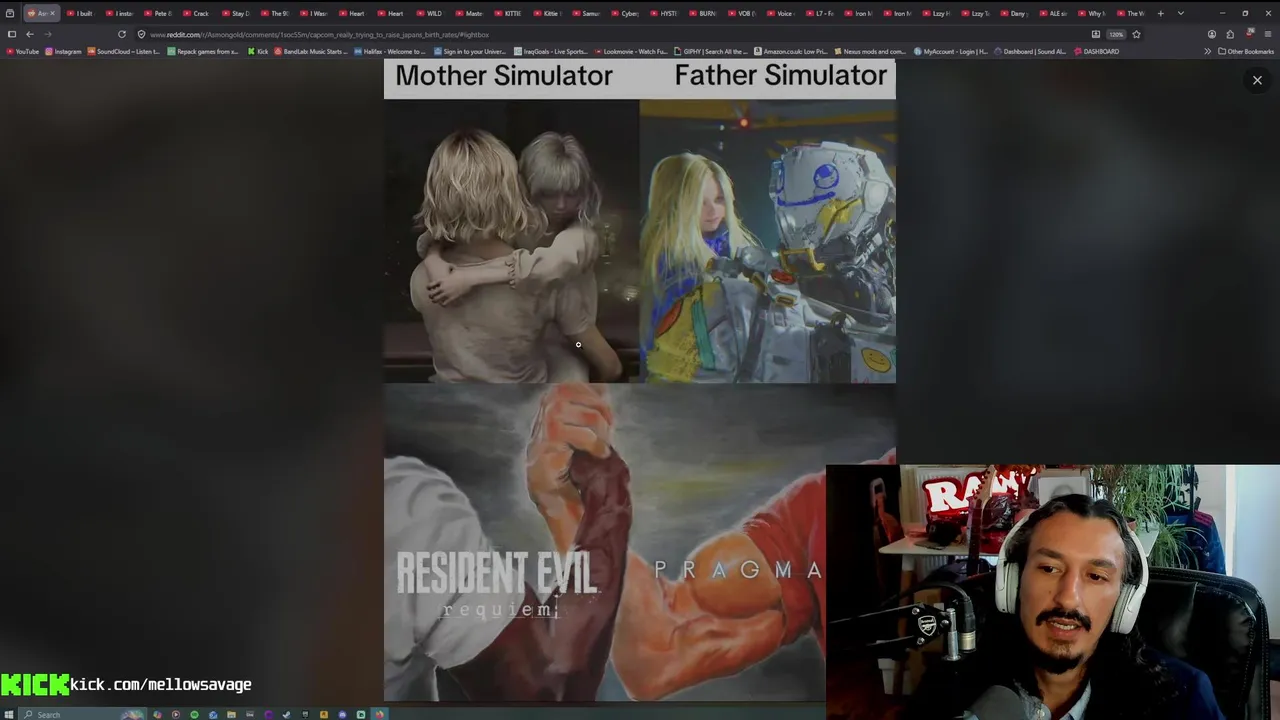Open the Instagram bookmark

point(64,51)
